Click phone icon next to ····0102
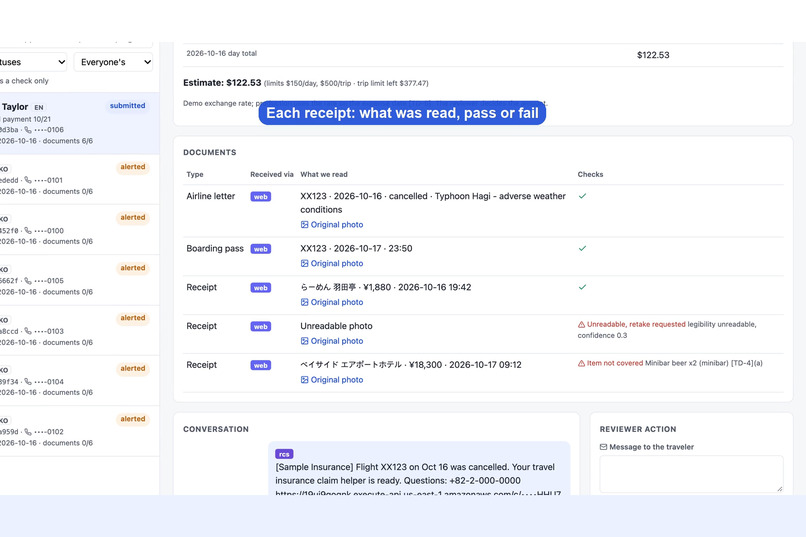Viewport: 806px width, 537px height. (x=28, y=432)
